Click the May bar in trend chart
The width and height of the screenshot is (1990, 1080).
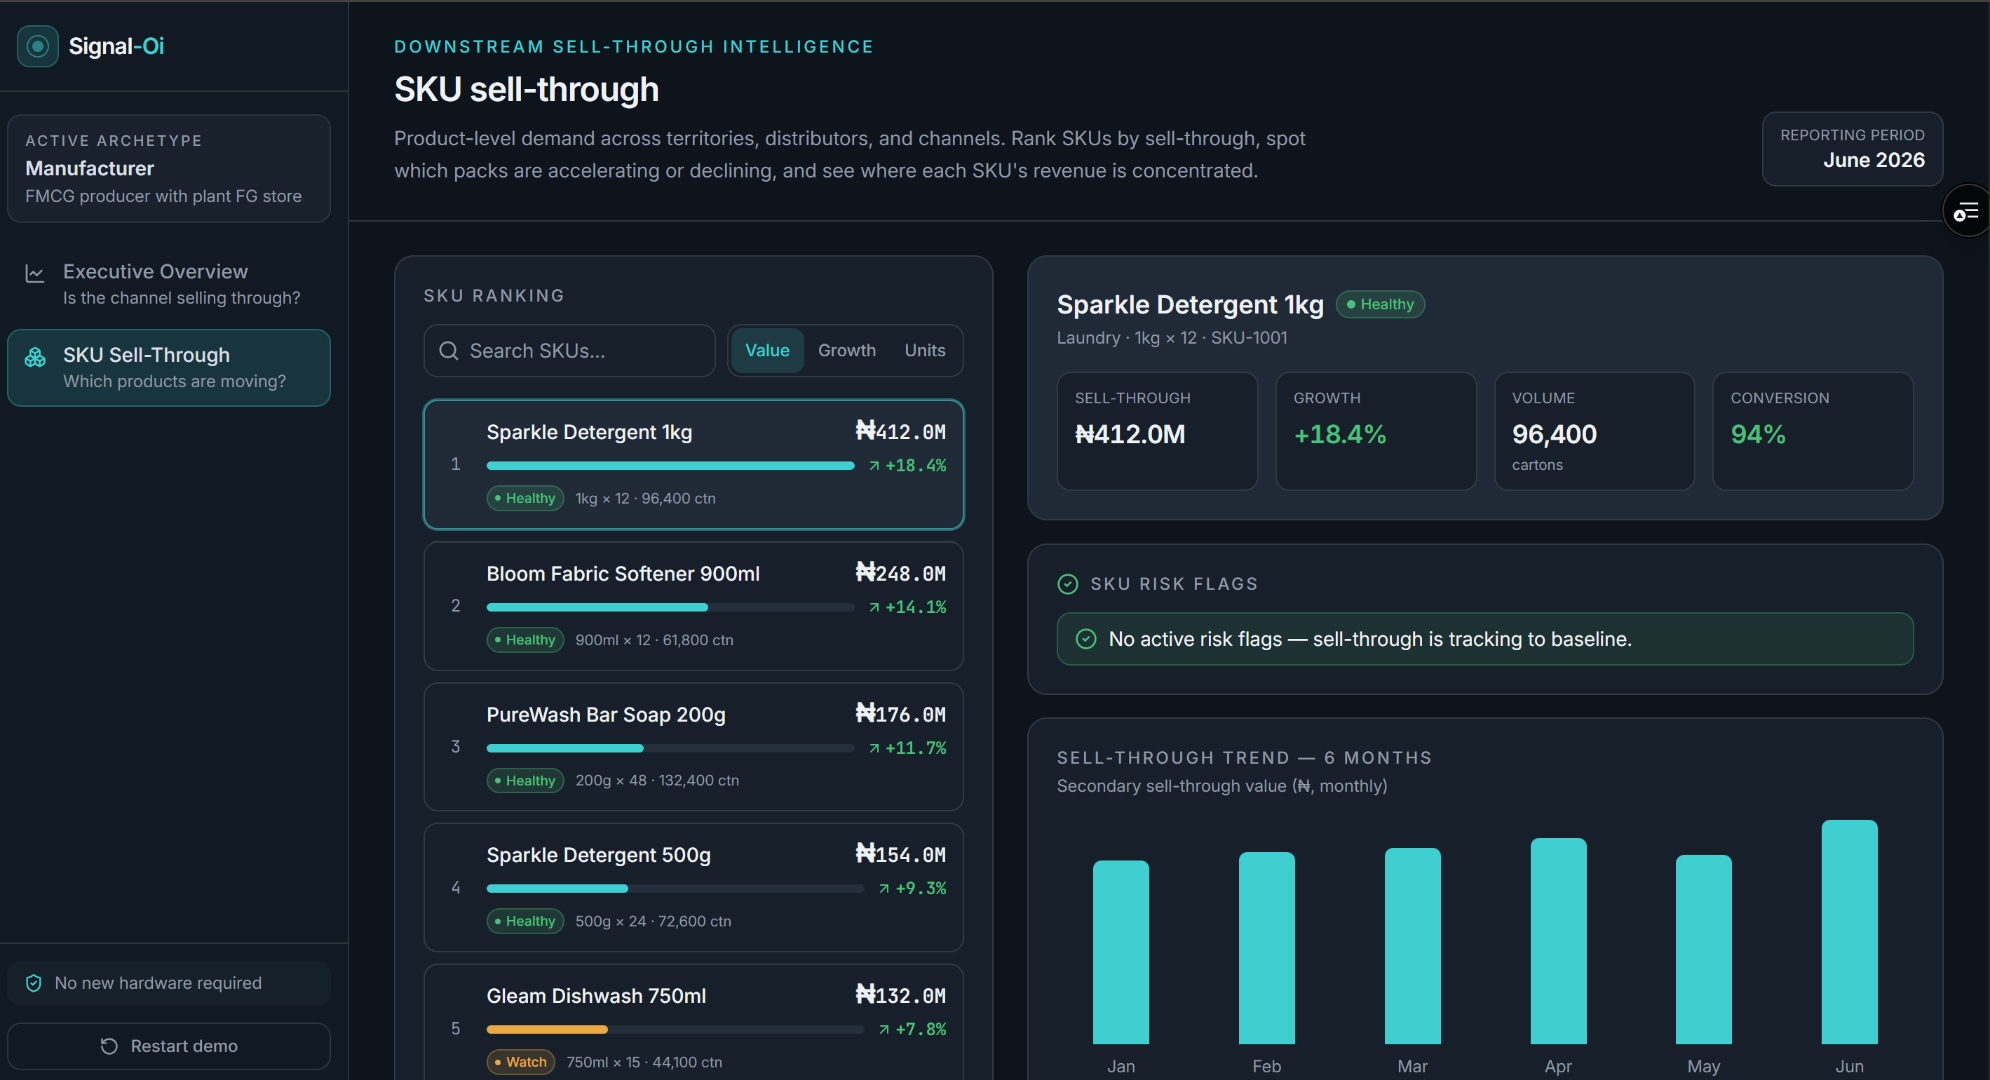pos(1704,949)
